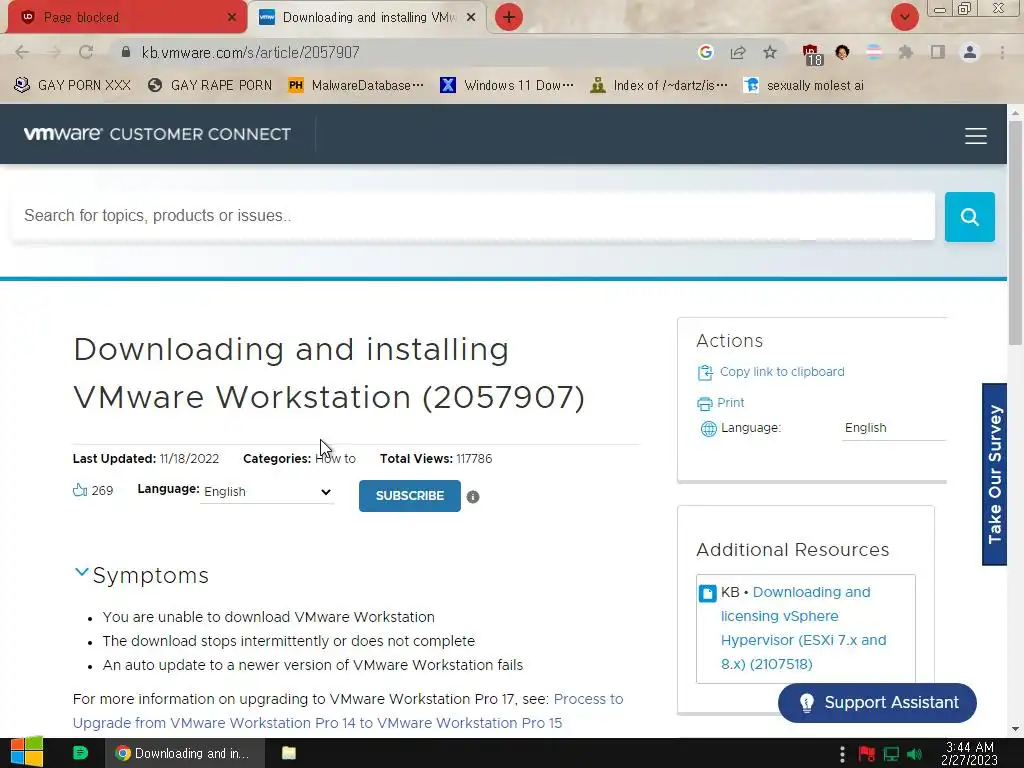
Task: Click the share page icon
Action: tap(738, 52)
